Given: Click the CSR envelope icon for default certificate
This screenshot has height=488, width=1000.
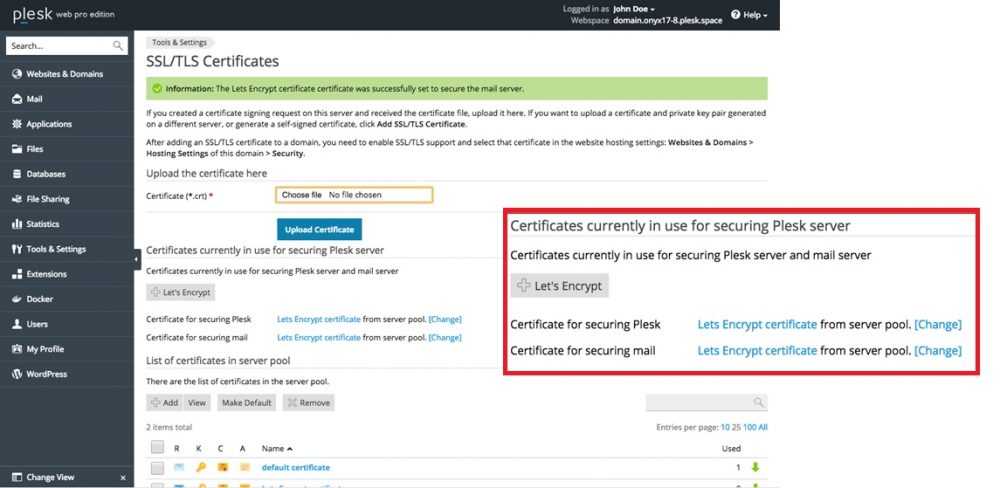Looking at the screenshot, I should pyautogui.click(x=179, y=468).
